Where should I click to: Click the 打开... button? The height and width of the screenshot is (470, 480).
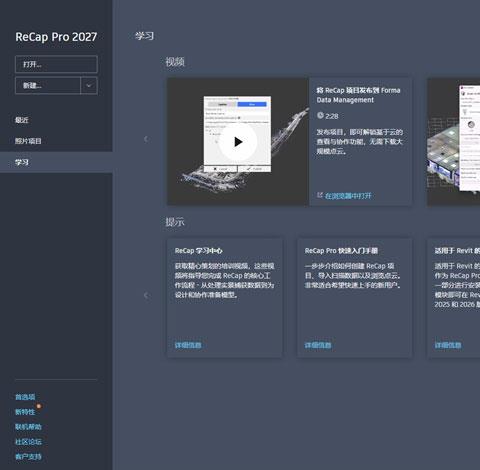56,64
